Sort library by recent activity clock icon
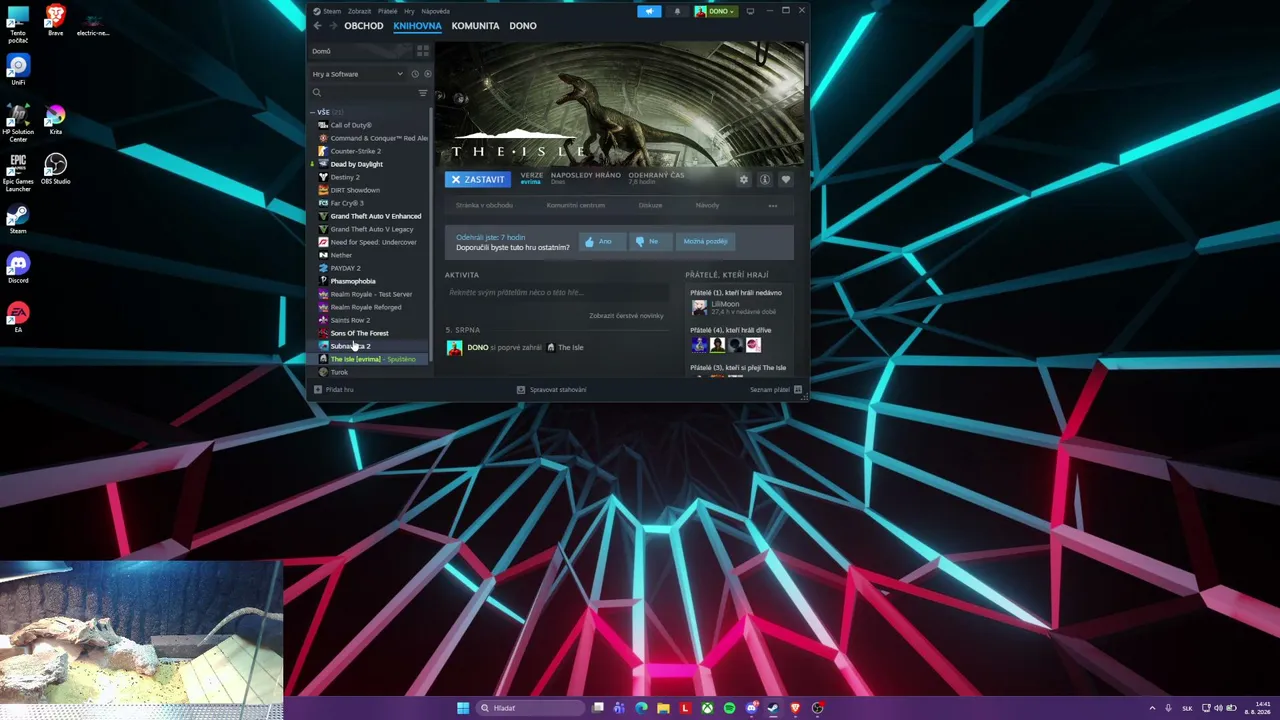Image resolution: width=1280 pixels, height=720 pixels. pos(415,74)
